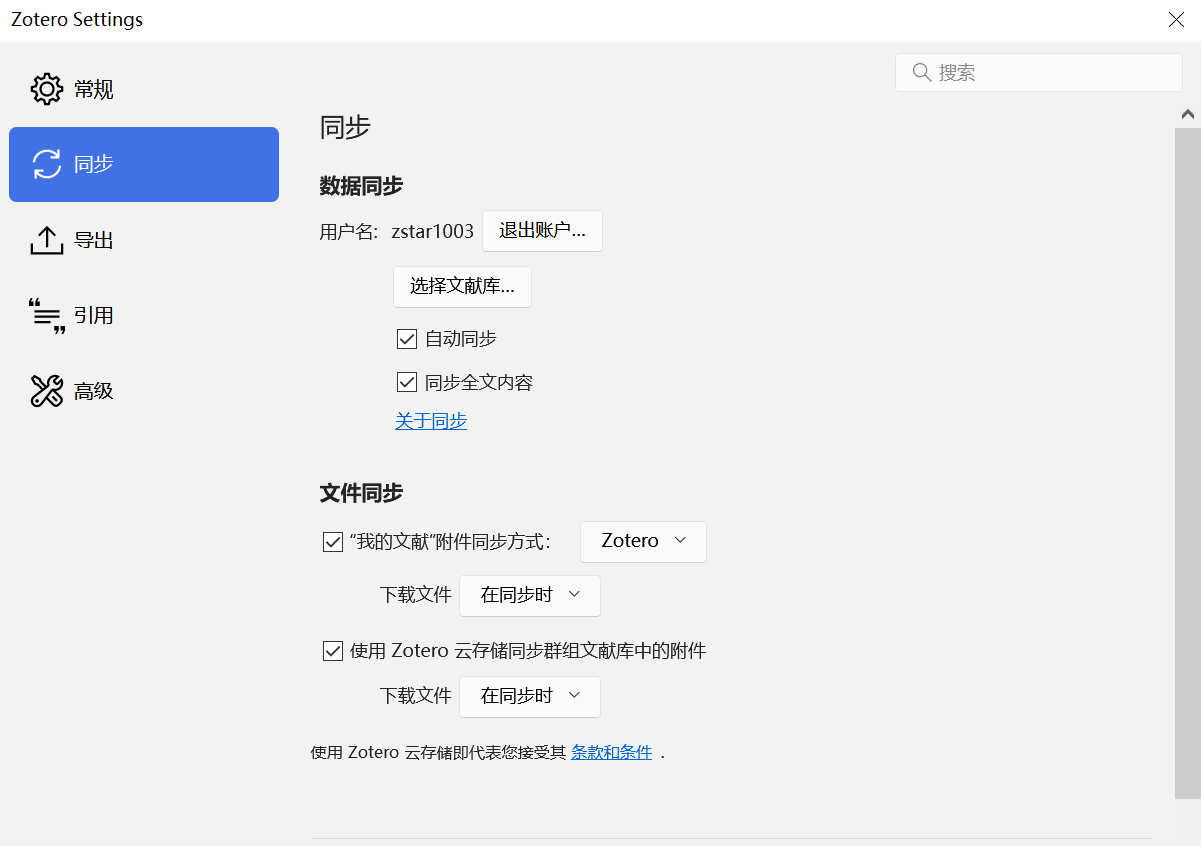The image size is (1201, 846).
Task: Click the username text zstar1003
Action: [x=432, y=232]
